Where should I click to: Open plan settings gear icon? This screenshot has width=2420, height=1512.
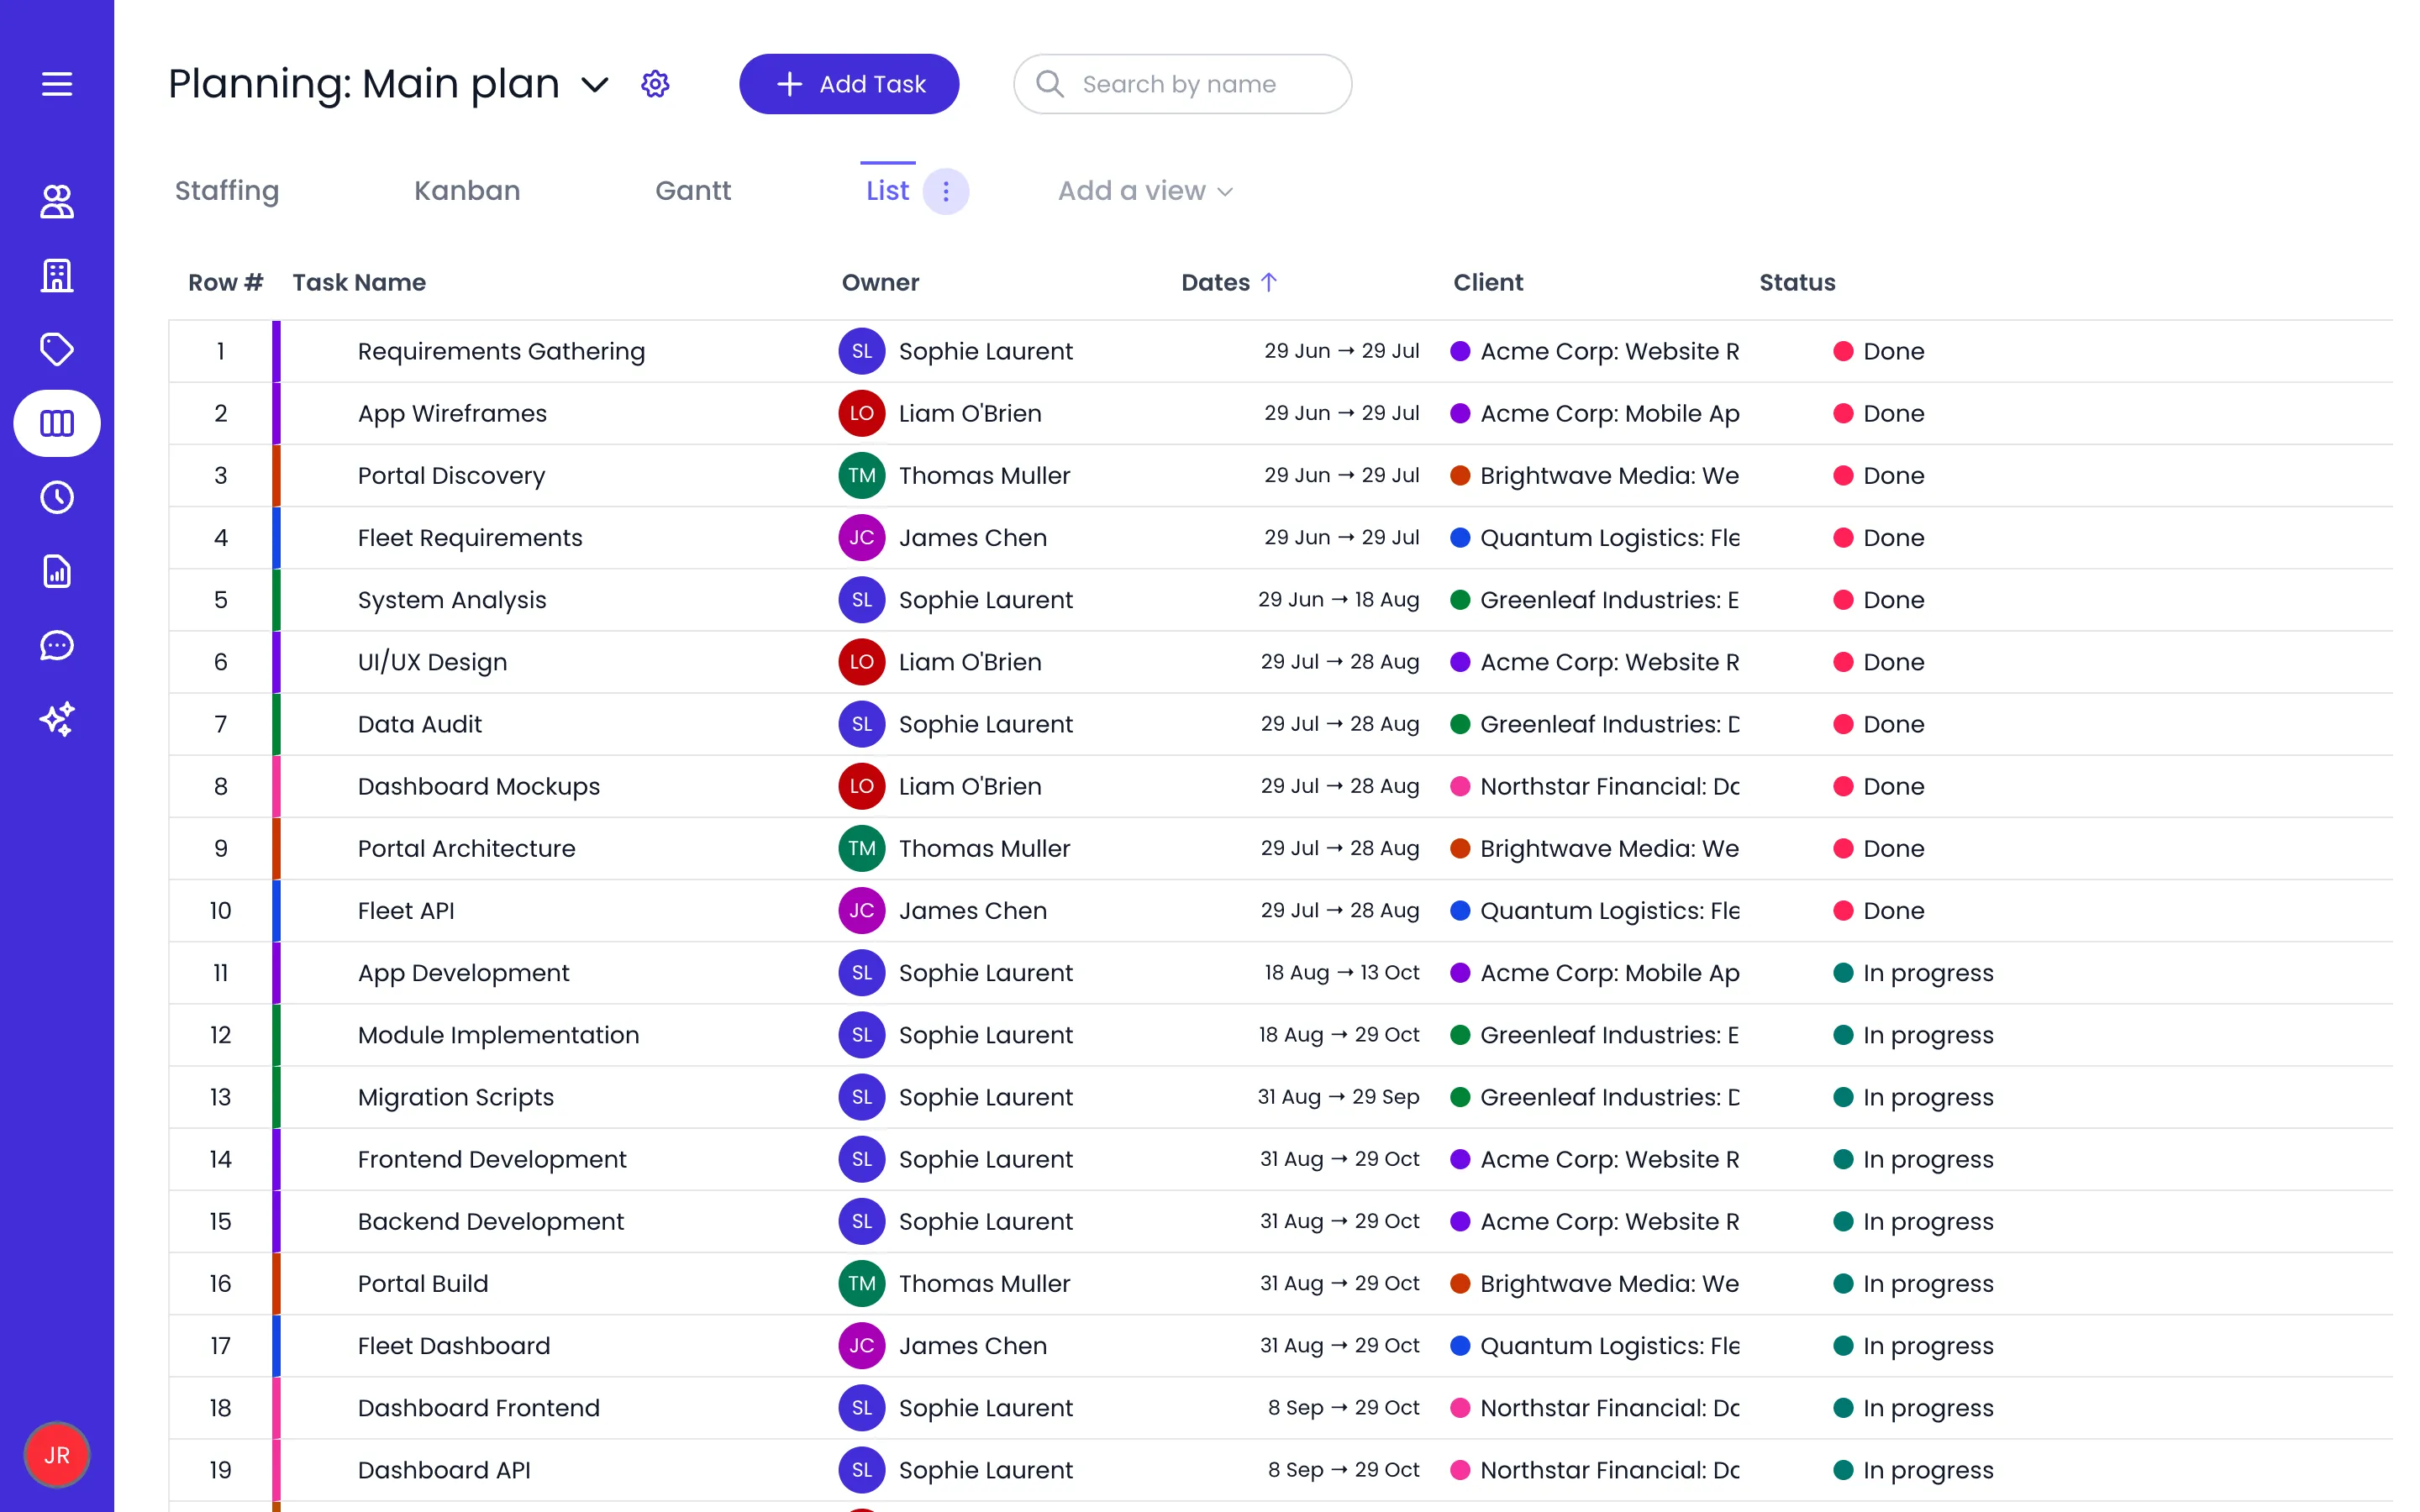click(x=655, y=84)
